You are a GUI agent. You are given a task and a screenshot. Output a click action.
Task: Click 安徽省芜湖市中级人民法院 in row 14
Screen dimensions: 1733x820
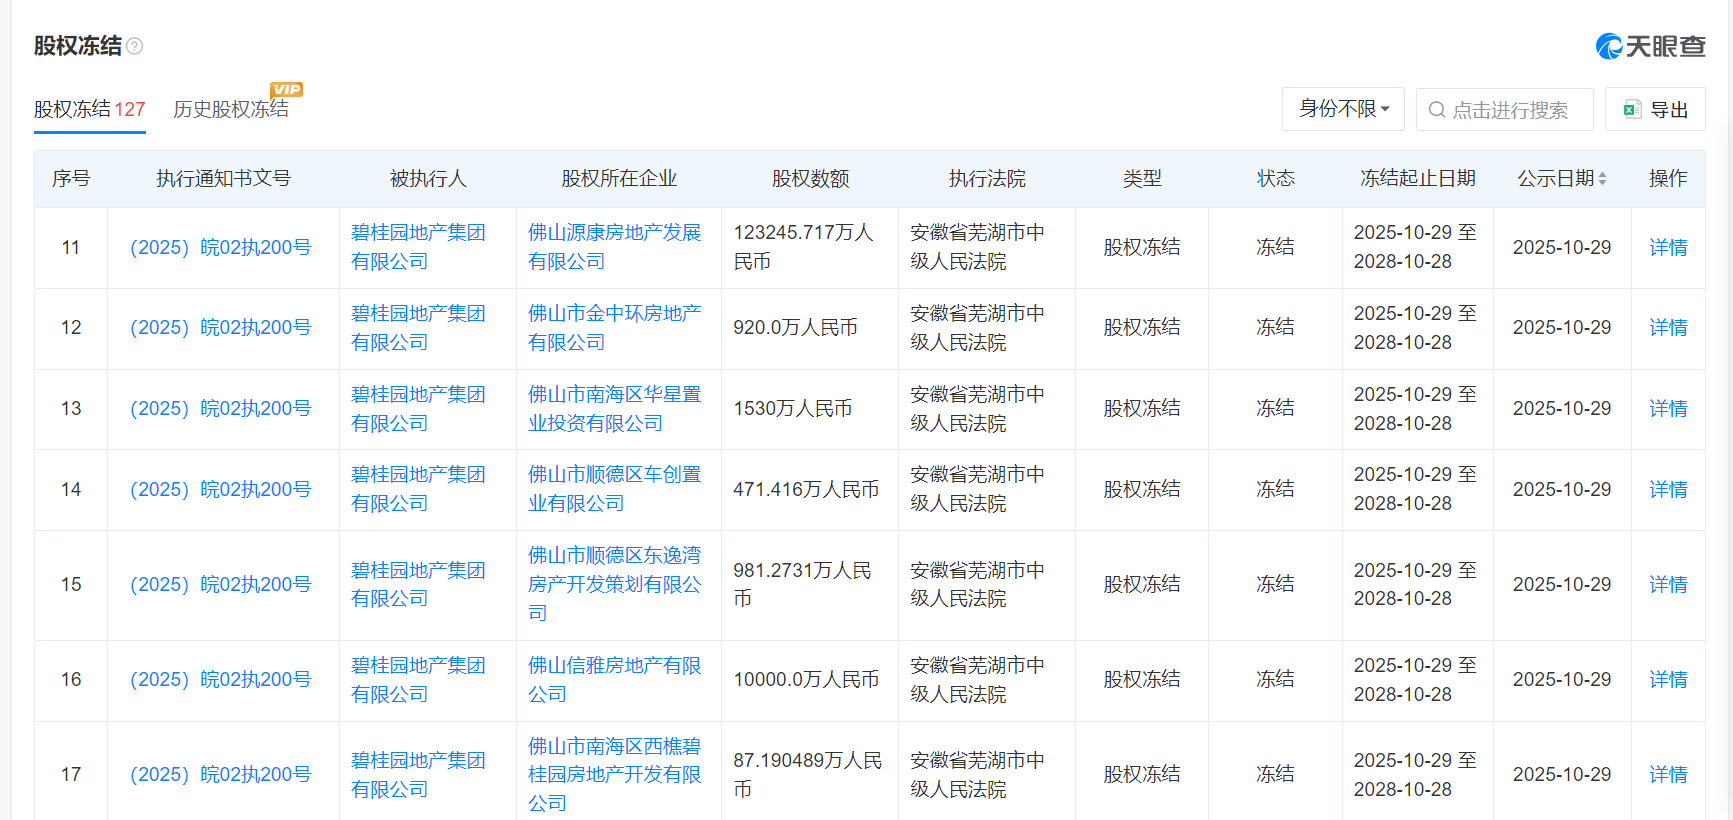[x=978, y=490]
